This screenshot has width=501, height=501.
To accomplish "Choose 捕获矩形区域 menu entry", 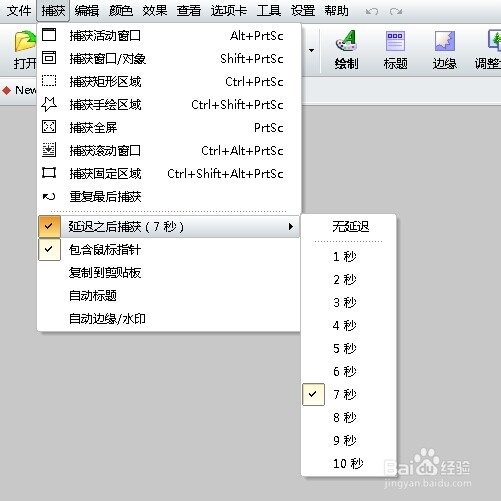I will point(169,81).
